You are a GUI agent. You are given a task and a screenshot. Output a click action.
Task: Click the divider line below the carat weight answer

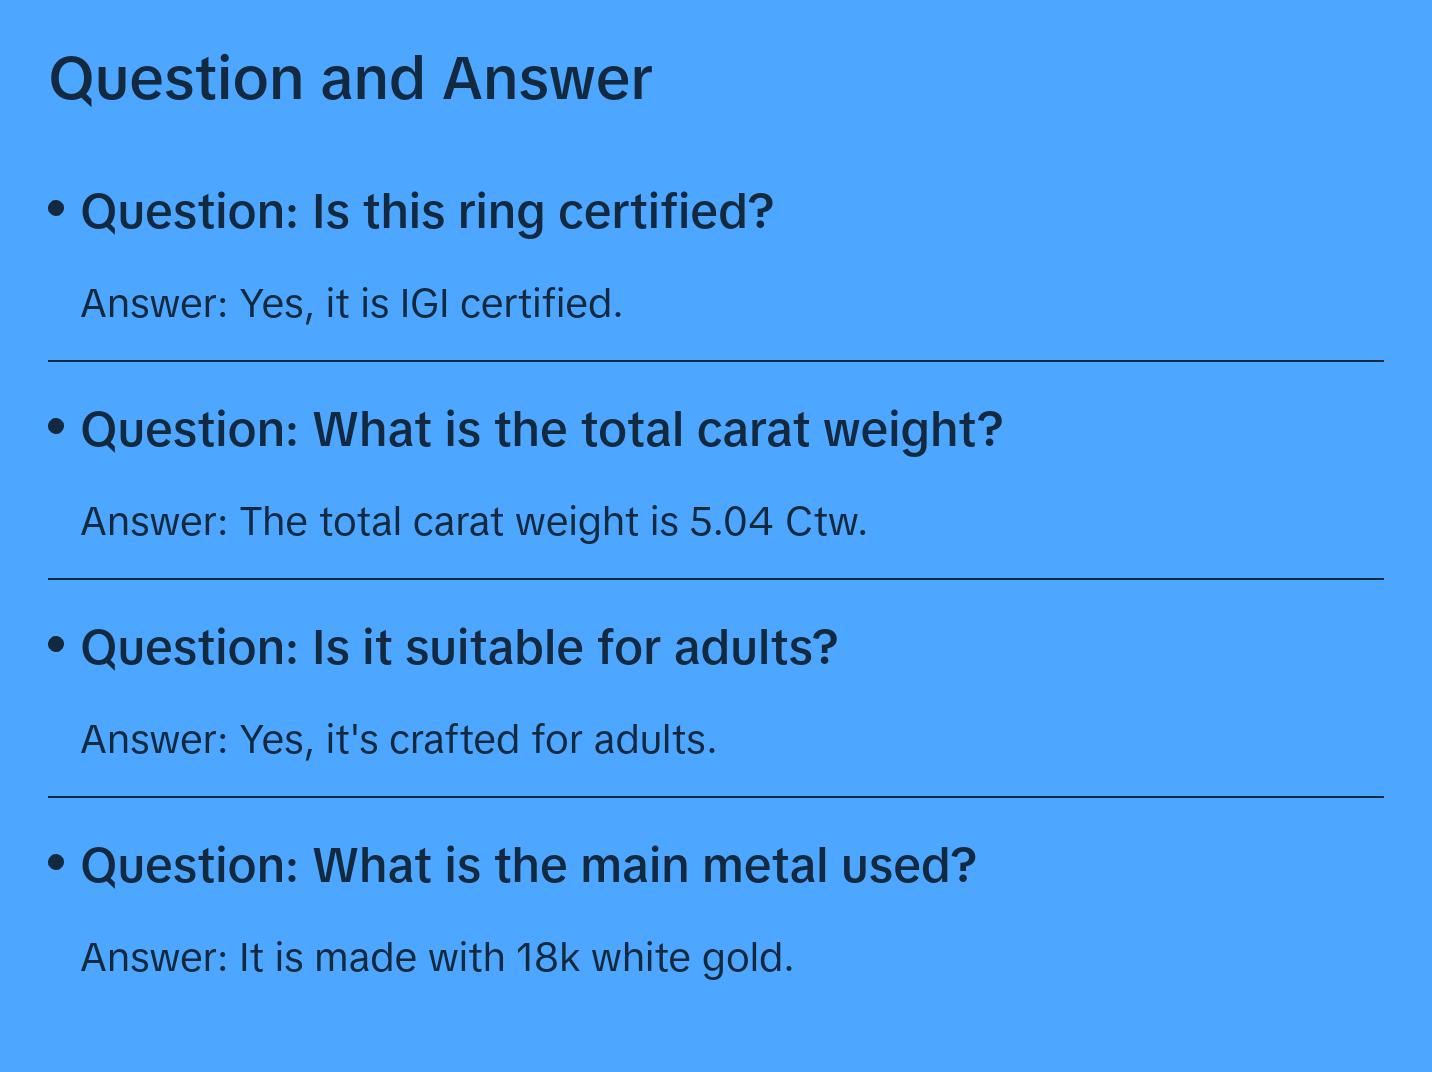(x=716, y=579)
